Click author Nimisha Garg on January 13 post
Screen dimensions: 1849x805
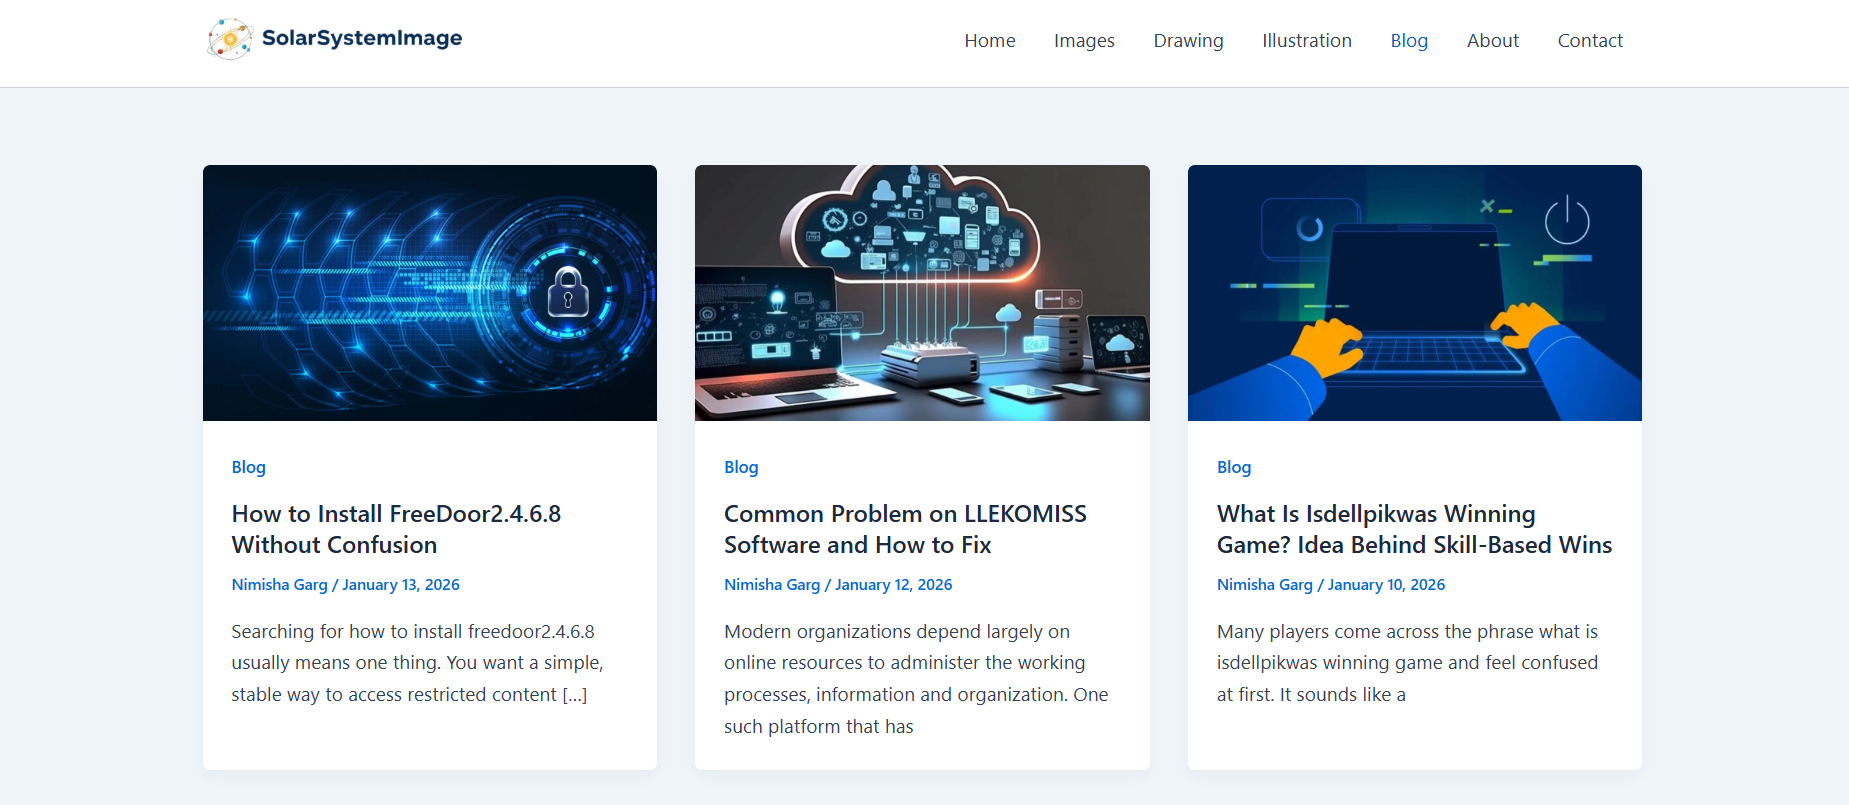[279, 585]
